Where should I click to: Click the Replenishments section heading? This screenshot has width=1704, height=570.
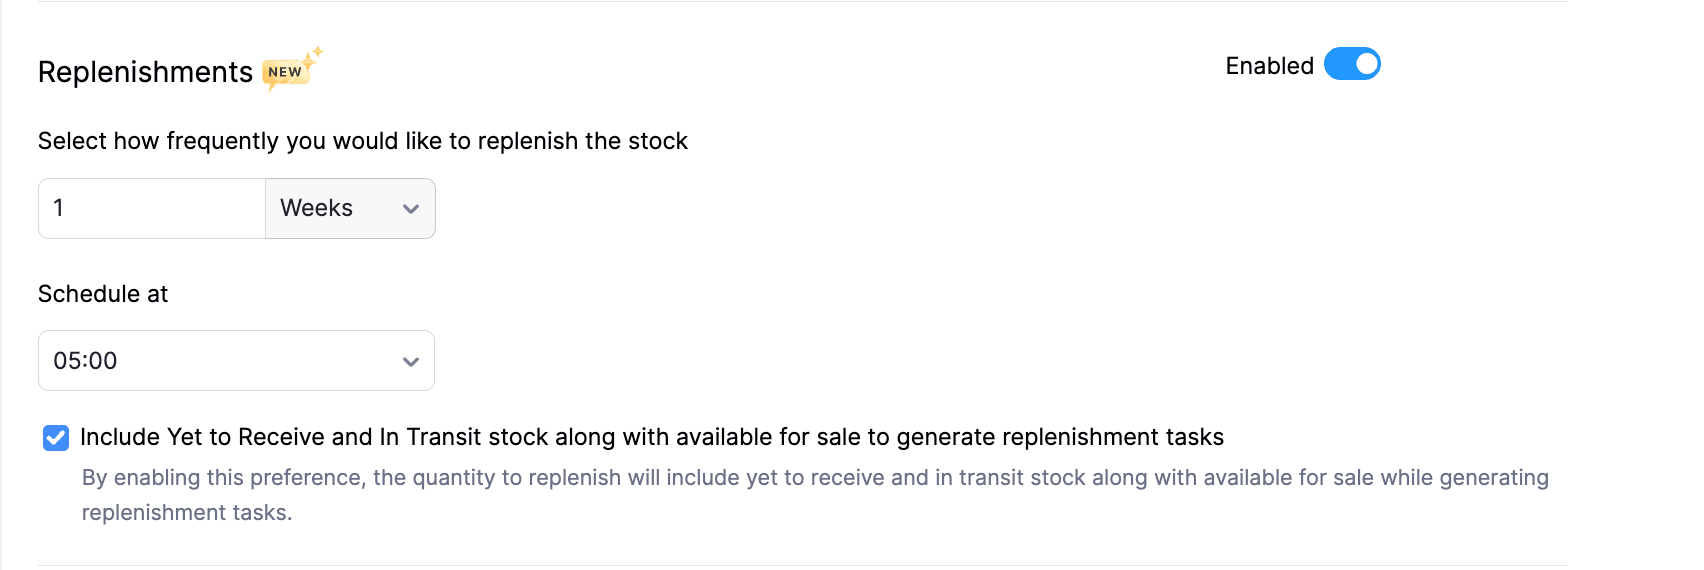point(145,72)
